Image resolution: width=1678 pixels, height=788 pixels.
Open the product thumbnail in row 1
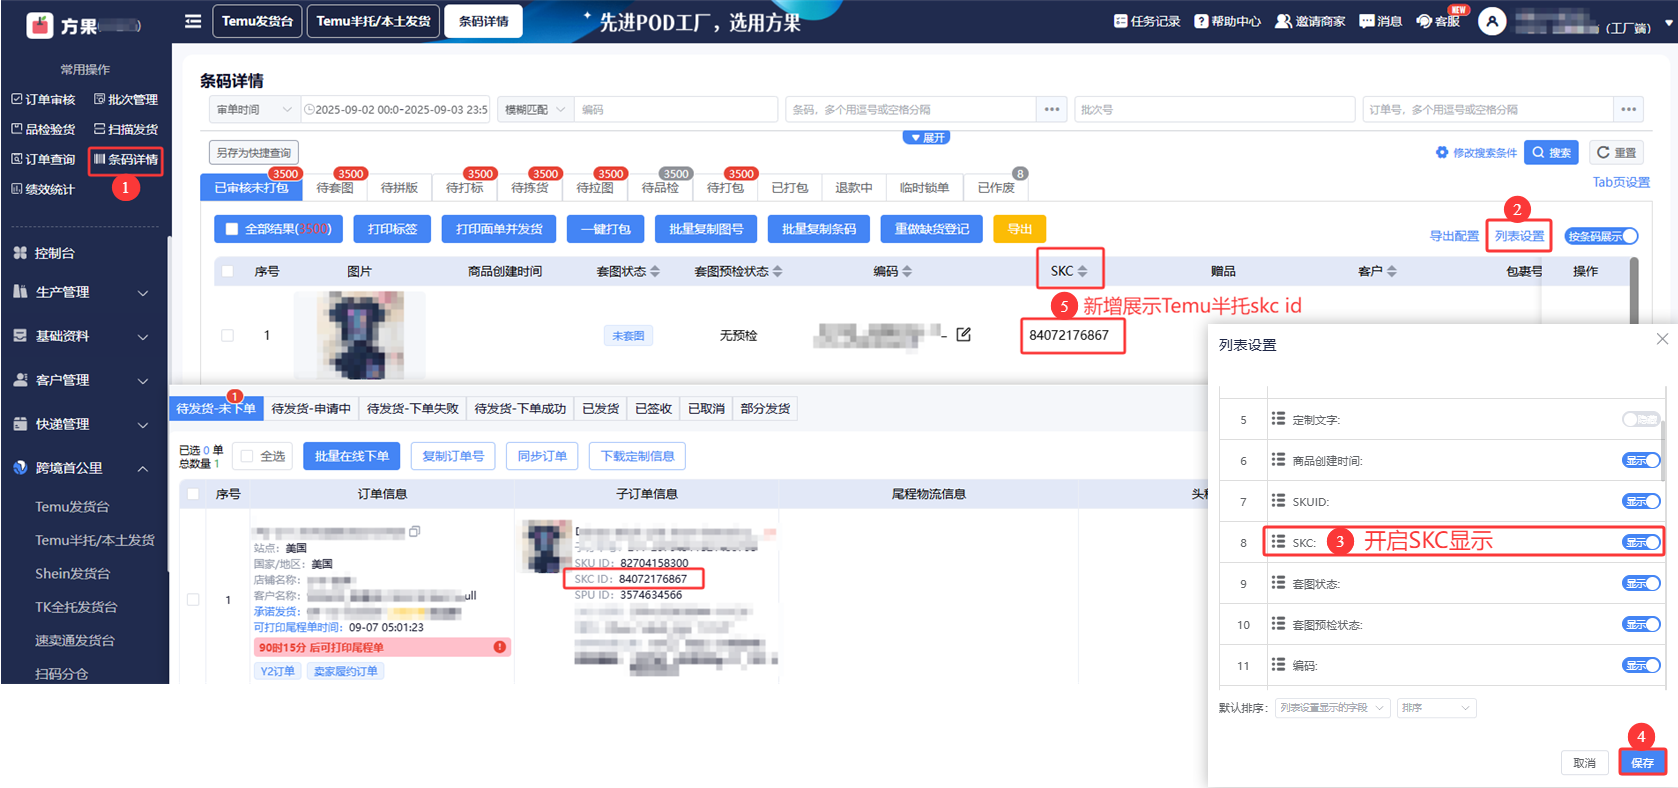pos(360,335)
